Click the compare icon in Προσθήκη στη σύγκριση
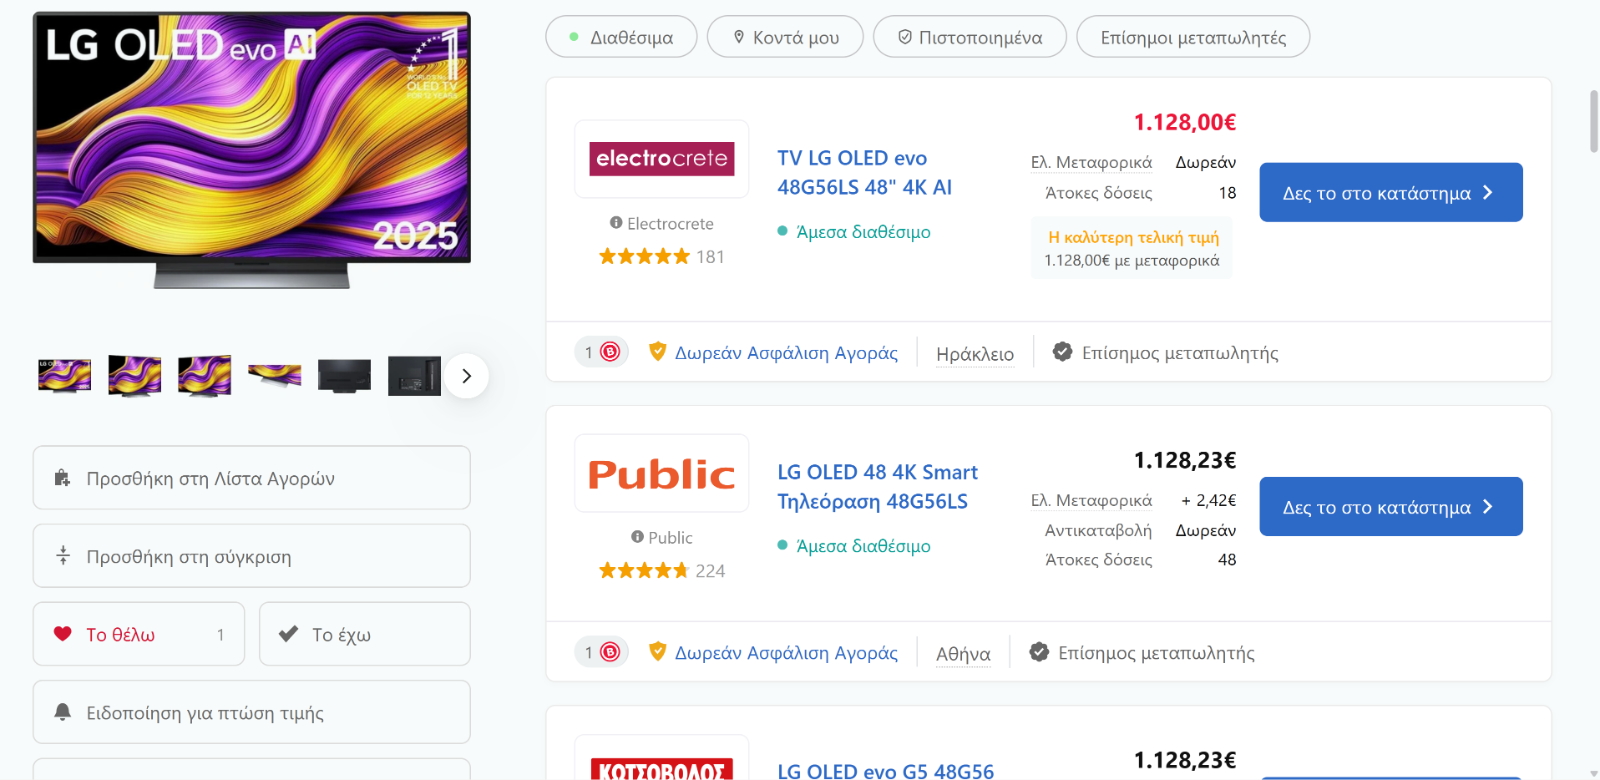The image size is (1600, 780). pos(62,556)
